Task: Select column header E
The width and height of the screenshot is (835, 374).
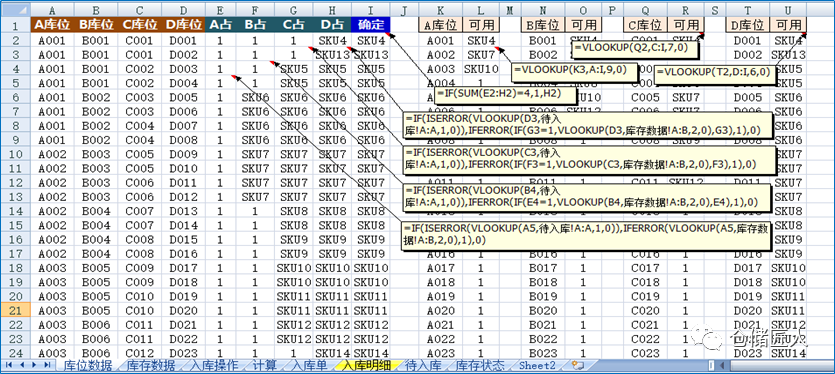Action: click(221, 10)
